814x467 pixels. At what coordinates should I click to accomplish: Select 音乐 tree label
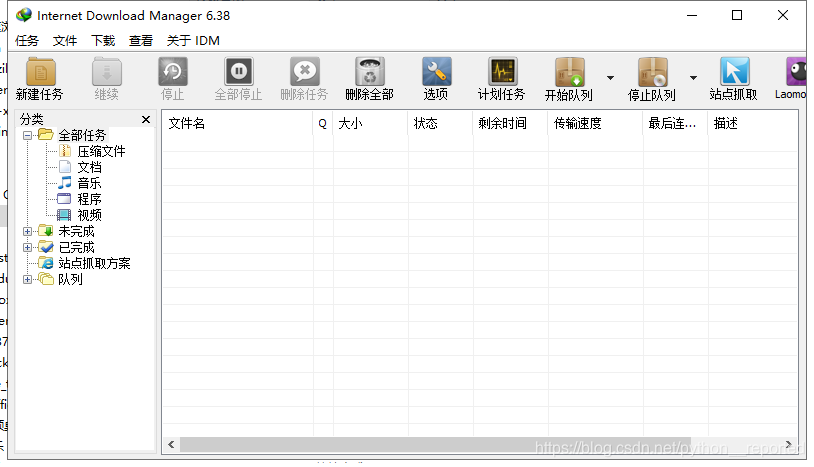pyautogui.click(x=89, y=183)
